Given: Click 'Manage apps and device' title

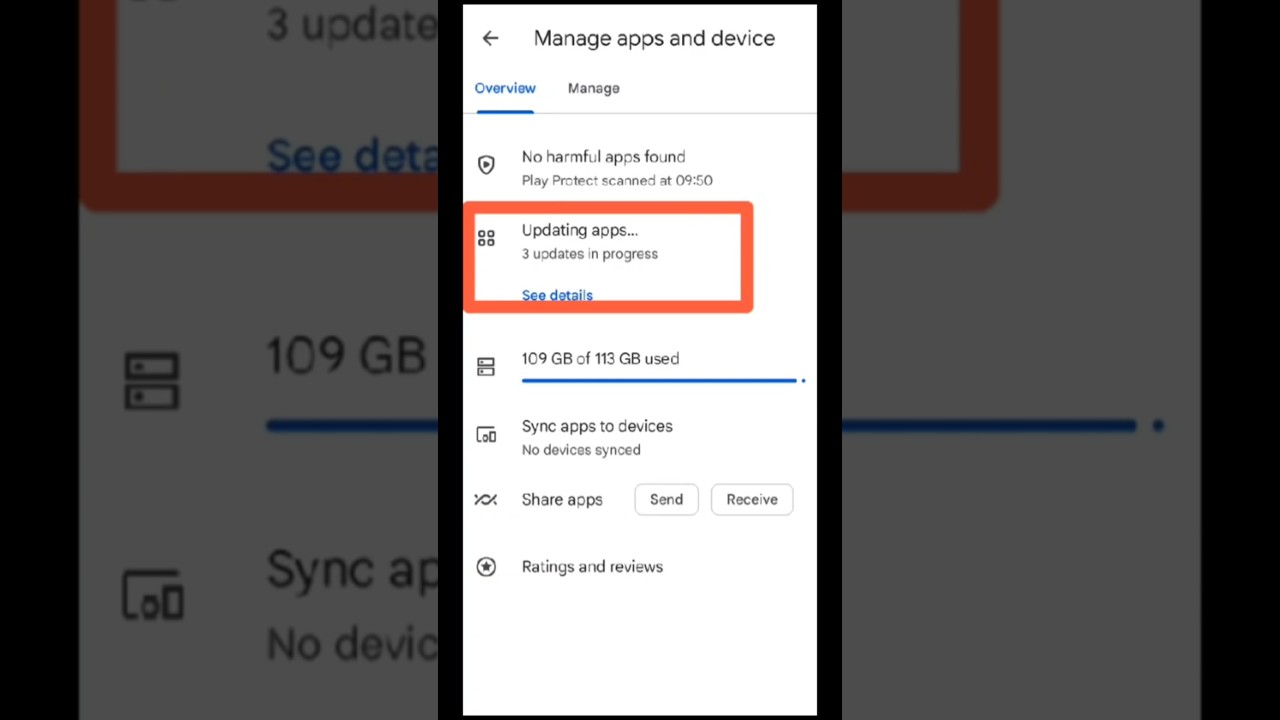Looking at the screenshot, I should [654, 38].
